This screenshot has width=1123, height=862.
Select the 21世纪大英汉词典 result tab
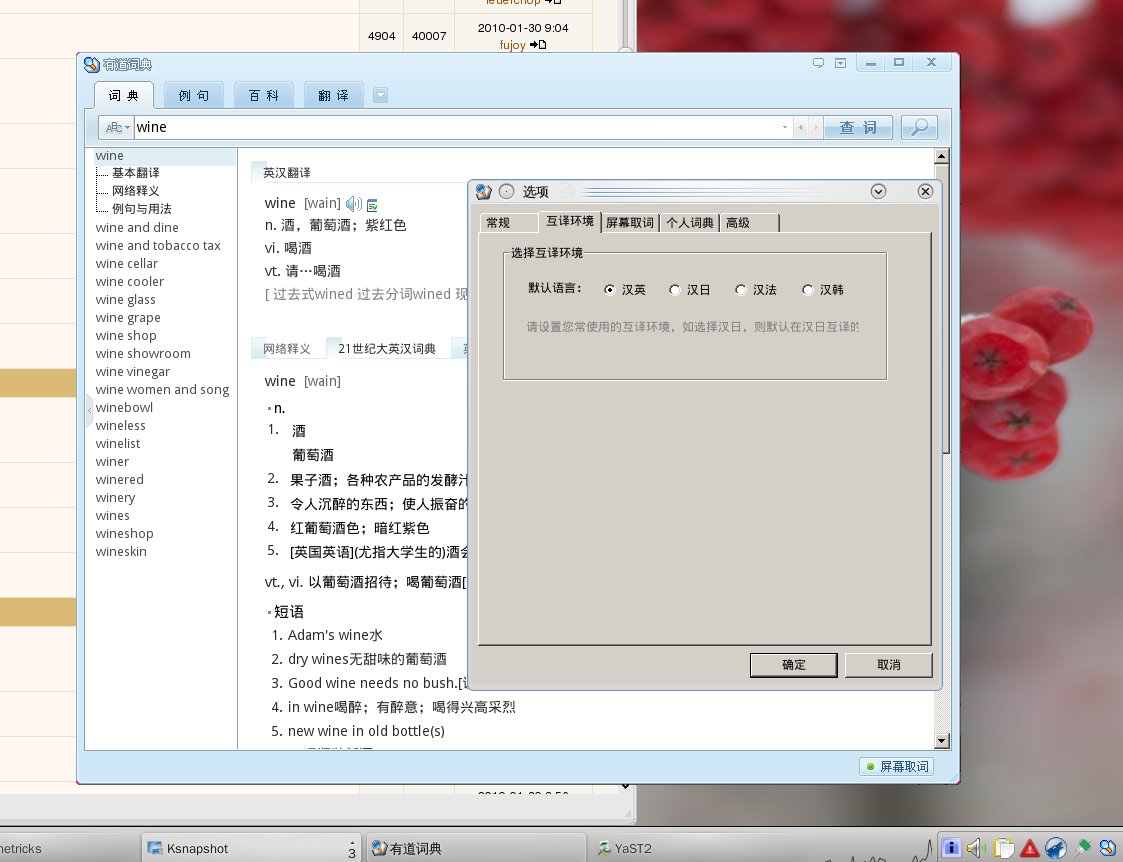[387, 349]
